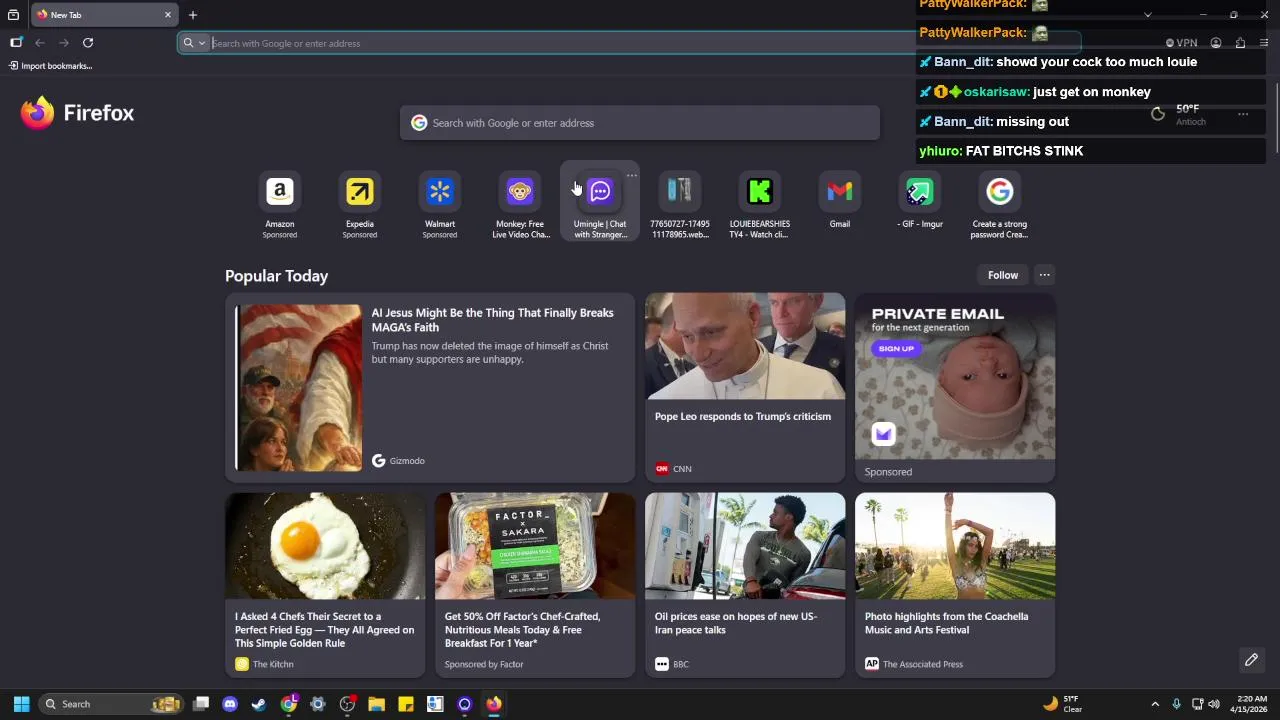Click Import bookmarks in bookmarks toolbar

coord(50,66)
